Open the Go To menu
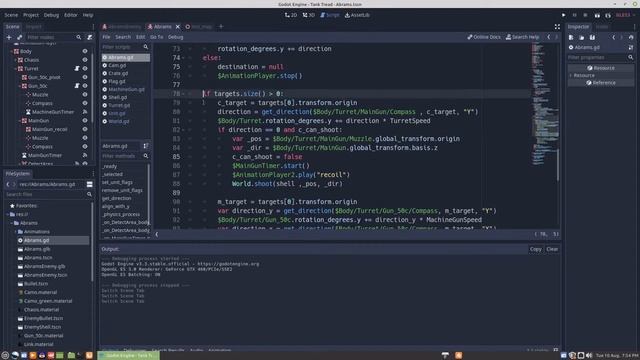This screenshot has height=360, width=640. (156, 37)
